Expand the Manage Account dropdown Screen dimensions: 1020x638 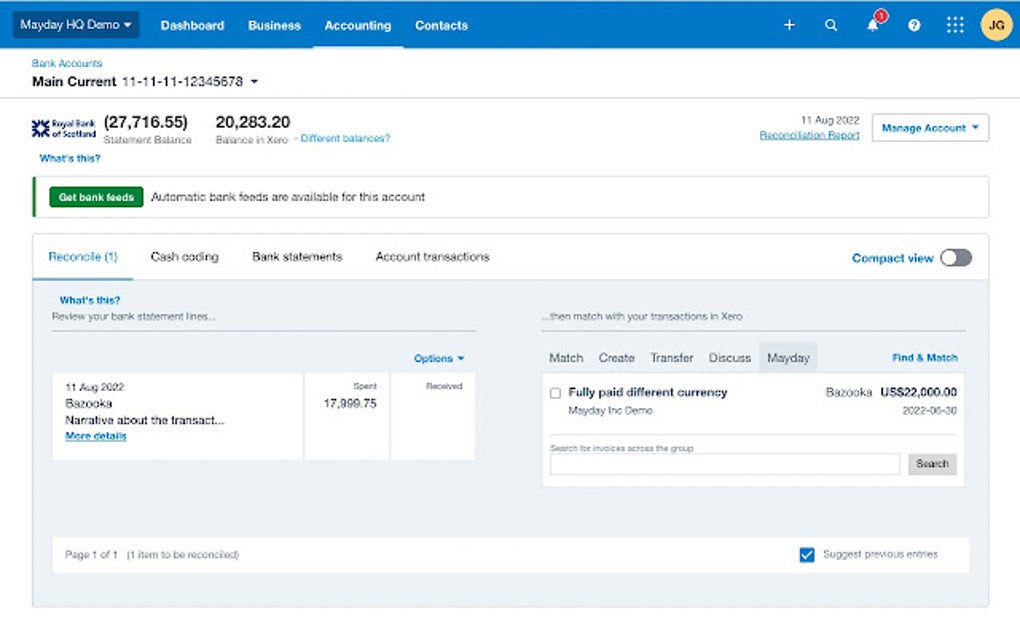(x=929, y=128)
